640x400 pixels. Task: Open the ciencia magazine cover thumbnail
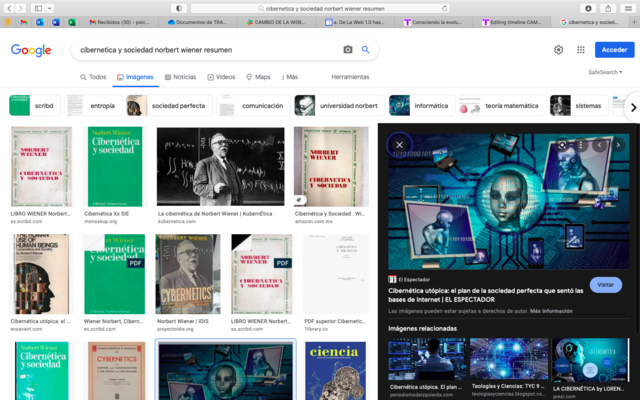335,371
